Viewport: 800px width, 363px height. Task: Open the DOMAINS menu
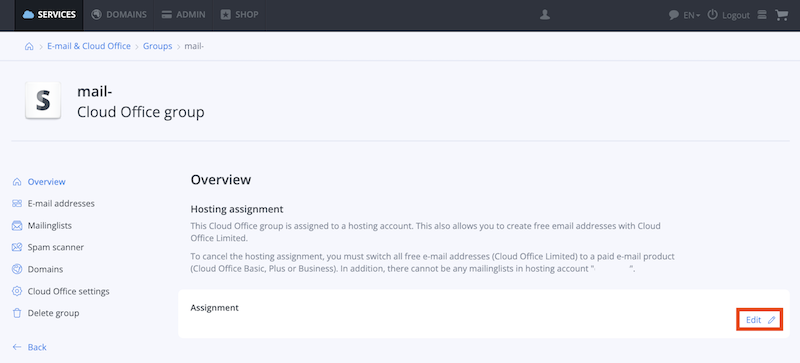tap(118, 15)
